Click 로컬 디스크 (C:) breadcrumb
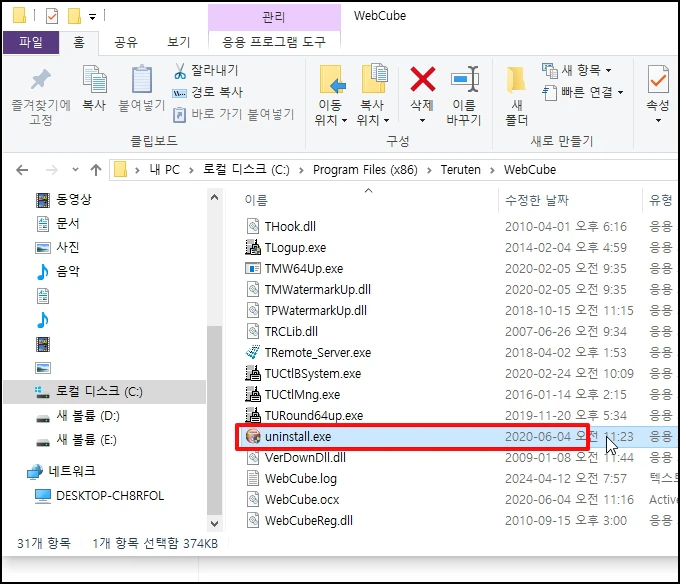 [246, 170]
